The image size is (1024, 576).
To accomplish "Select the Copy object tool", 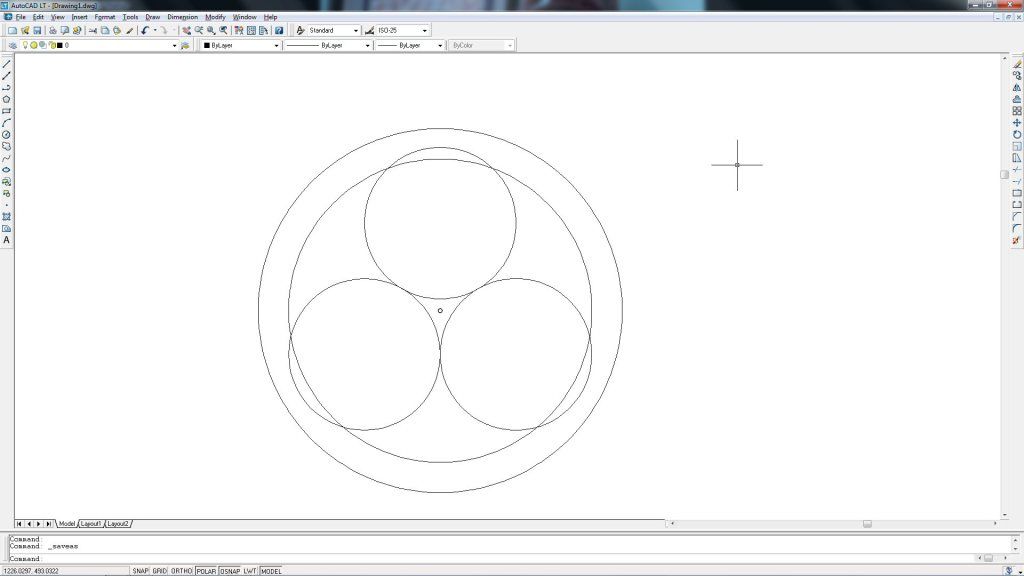I will pos(1017,76).
